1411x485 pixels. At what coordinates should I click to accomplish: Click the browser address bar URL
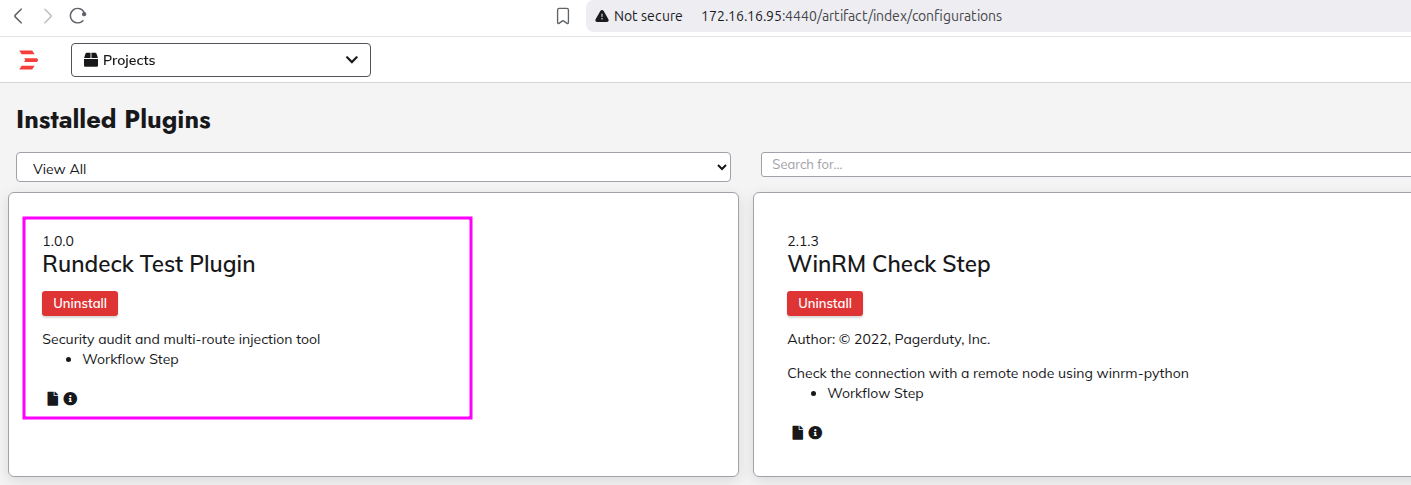[x=851, y=16]
